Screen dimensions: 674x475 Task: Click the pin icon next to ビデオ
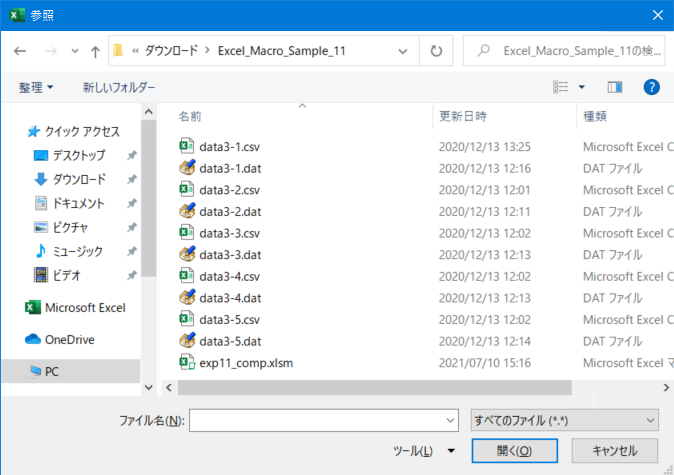coord(132,275)
